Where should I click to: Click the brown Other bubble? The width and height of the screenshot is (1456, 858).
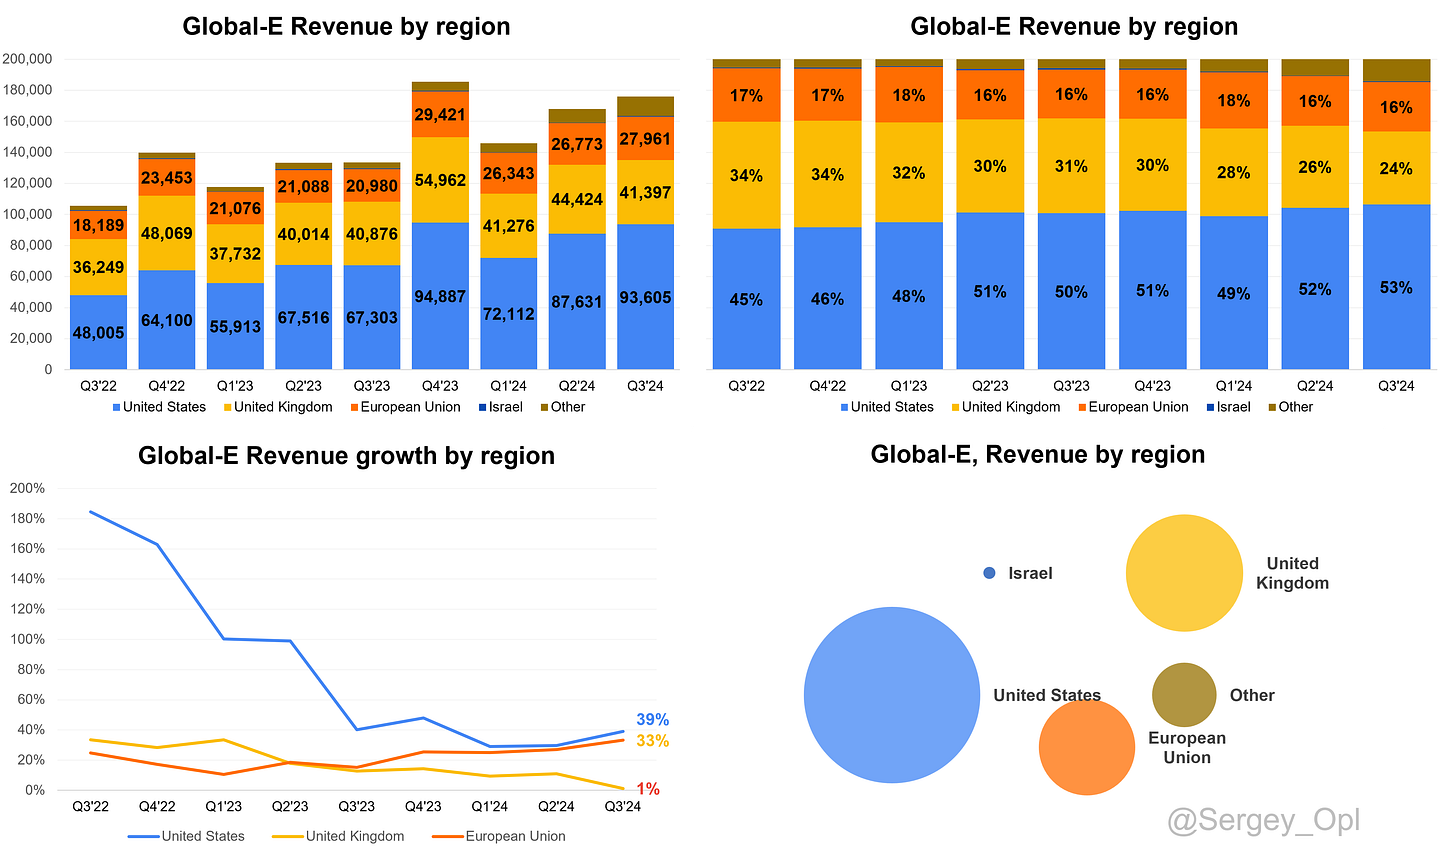pos(1184,695)
